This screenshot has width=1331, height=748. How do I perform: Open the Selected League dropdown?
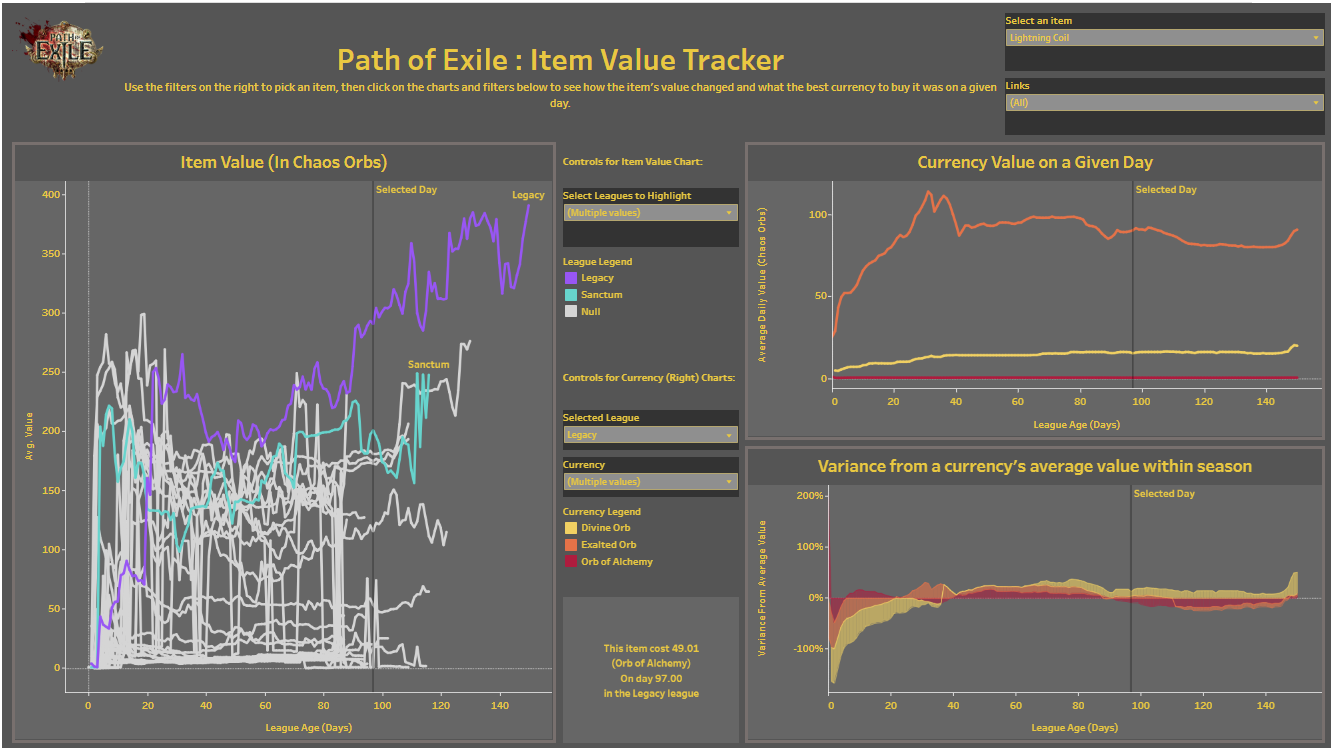coord(650,434)
